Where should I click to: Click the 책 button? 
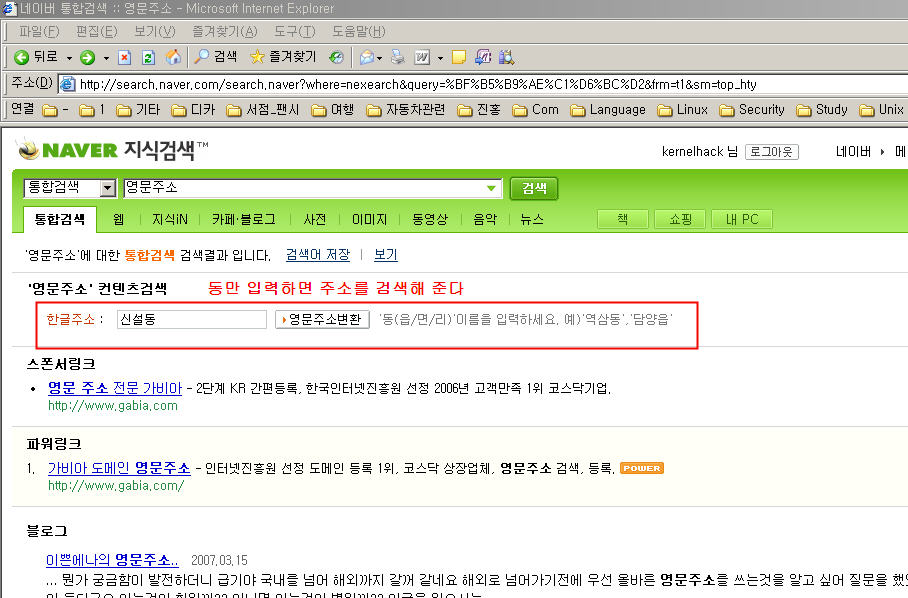[623, 219]
